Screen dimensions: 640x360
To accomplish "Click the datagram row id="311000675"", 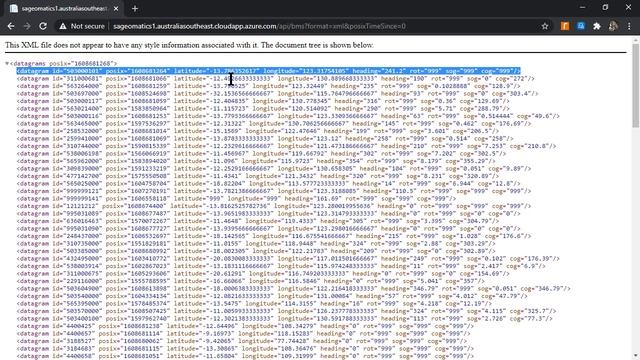I will 263,273.
